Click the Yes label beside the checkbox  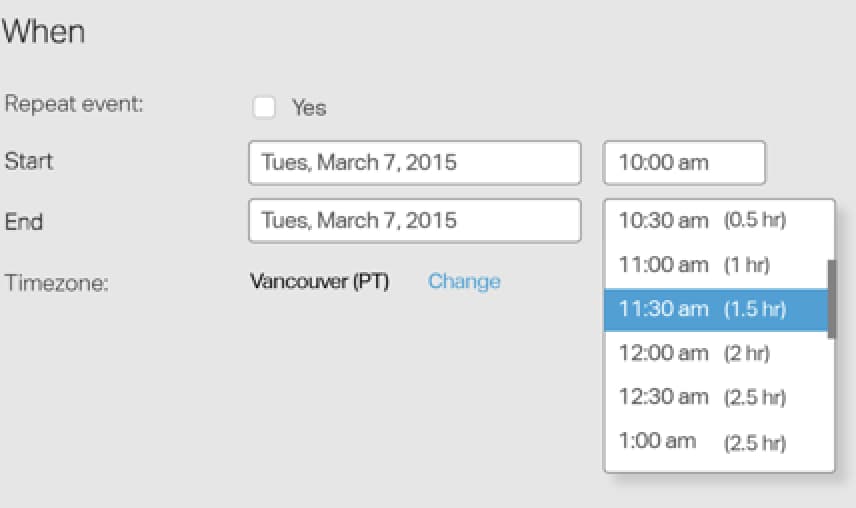[309, 107]
